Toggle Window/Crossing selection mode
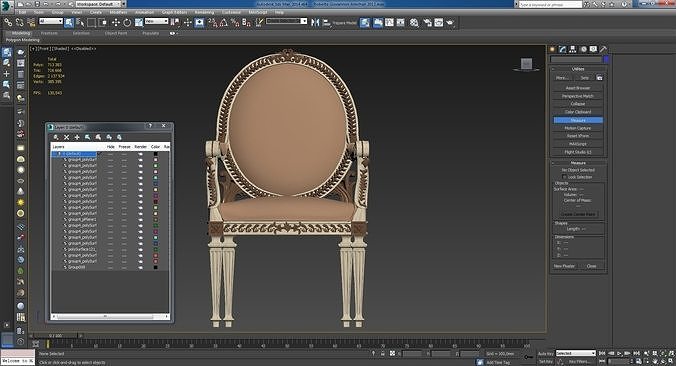The width and height of the screenshot is (676, 366). [x=103, y=22]
